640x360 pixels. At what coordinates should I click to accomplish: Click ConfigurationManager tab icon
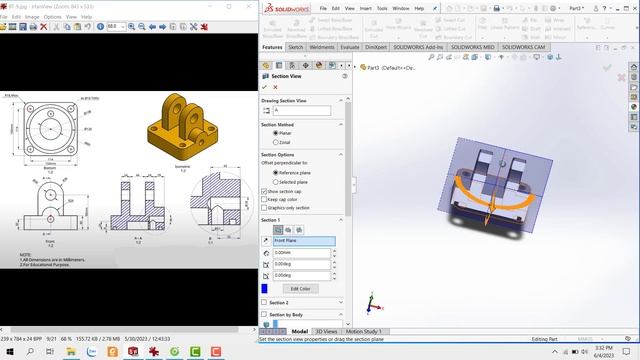(292, 65)
